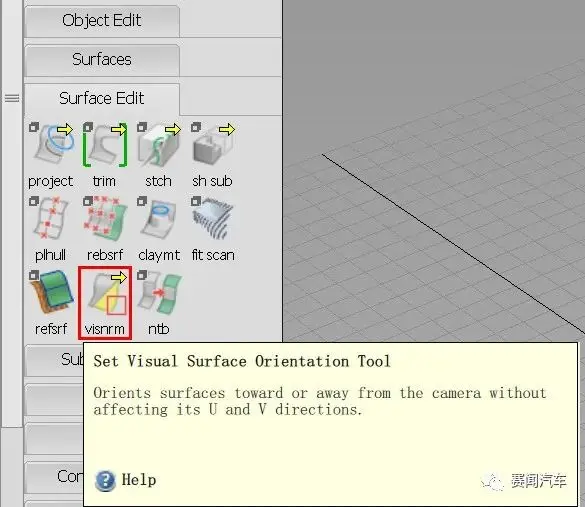Expand stch tool flyout yellow arrow
The height and width of the screenshot is (507, 585).
[x=173, y=129]
